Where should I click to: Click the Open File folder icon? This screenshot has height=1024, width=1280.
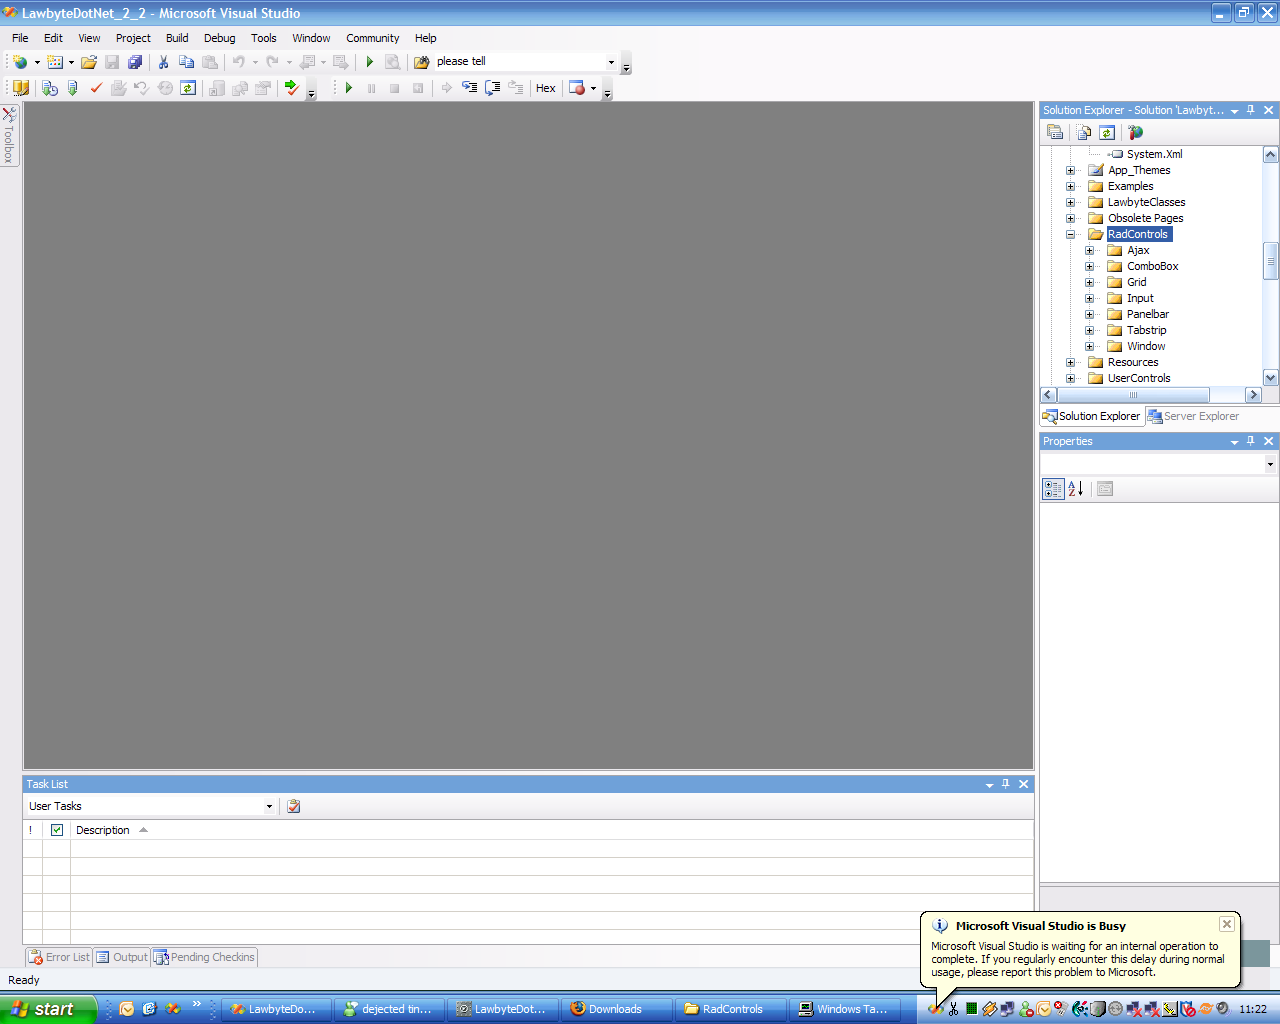89,62
